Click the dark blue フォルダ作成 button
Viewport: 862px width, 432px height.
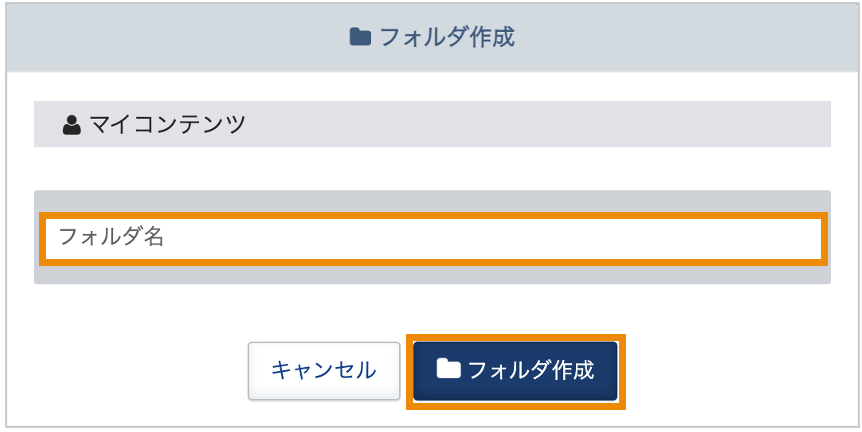515,371
